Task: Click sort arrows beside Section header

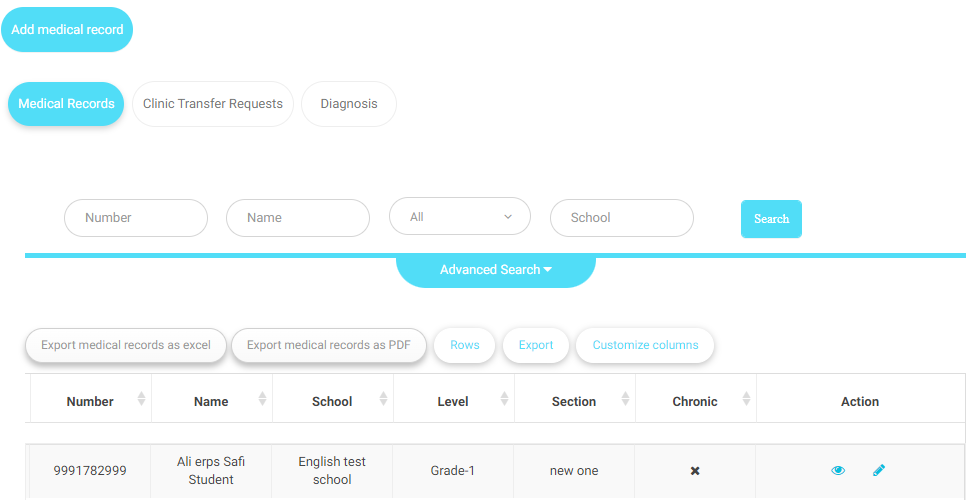Action: click(x=626, y=399)
